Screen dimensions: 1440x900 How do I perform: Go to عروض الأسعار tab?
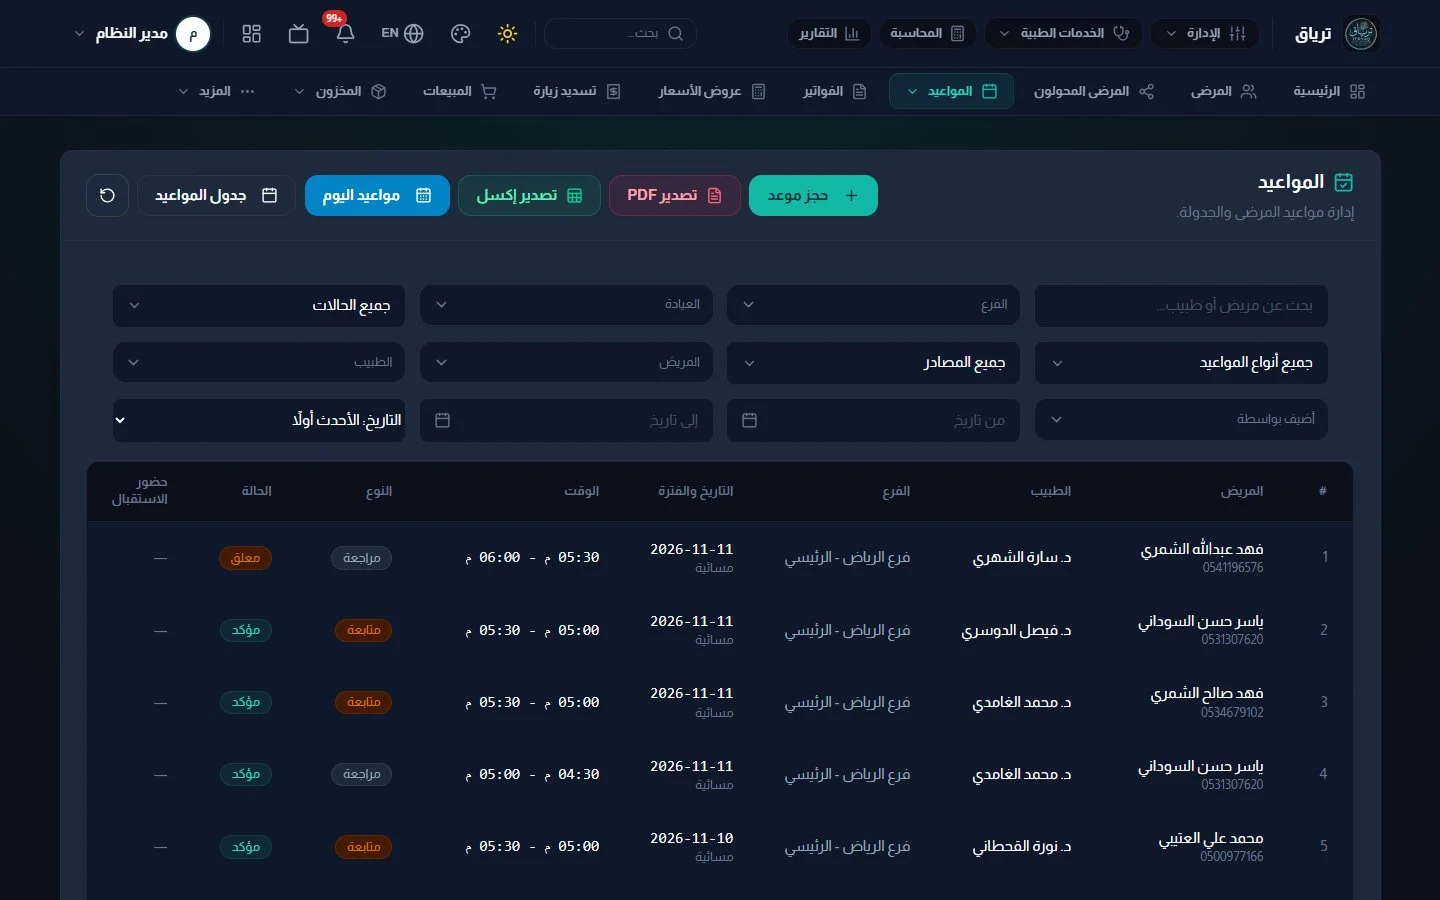(712, 91)
